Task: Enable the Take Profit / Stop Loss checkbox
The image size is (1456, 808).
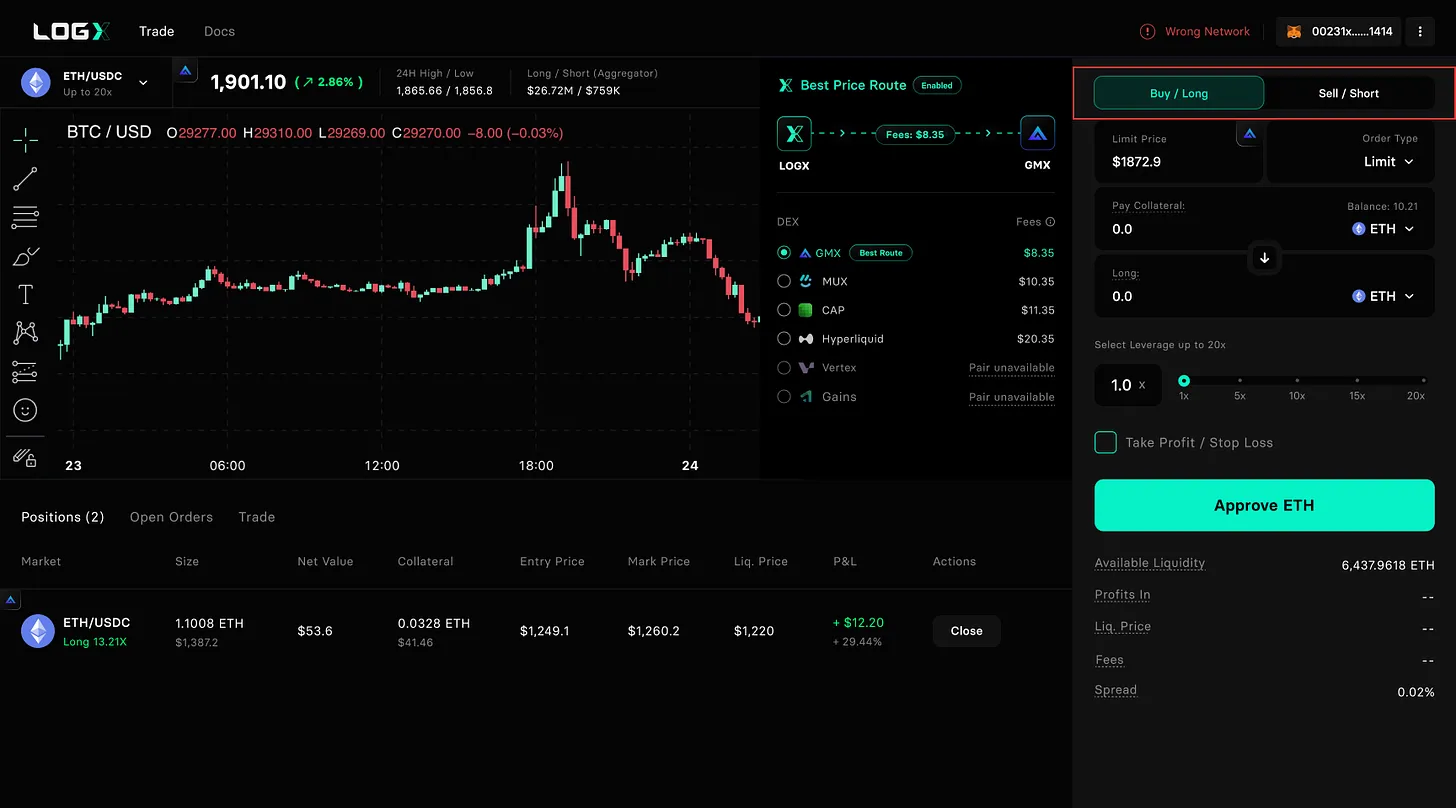Action: 1105,442
